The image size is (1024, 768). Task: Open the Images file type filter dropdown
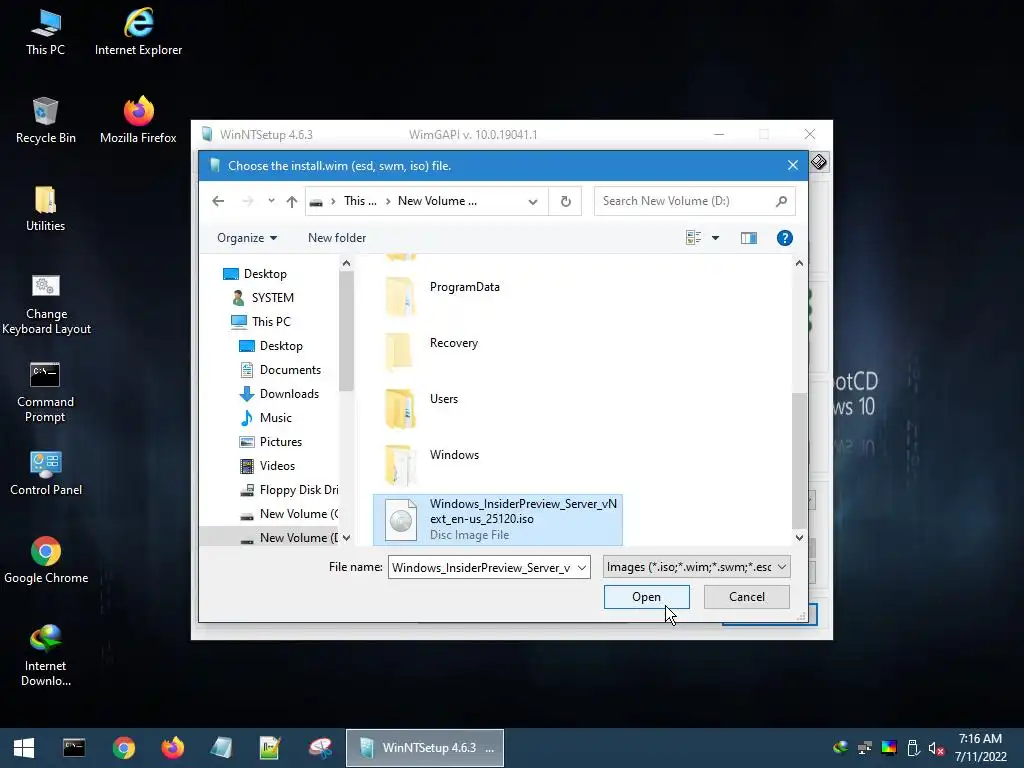pos(696,567)
